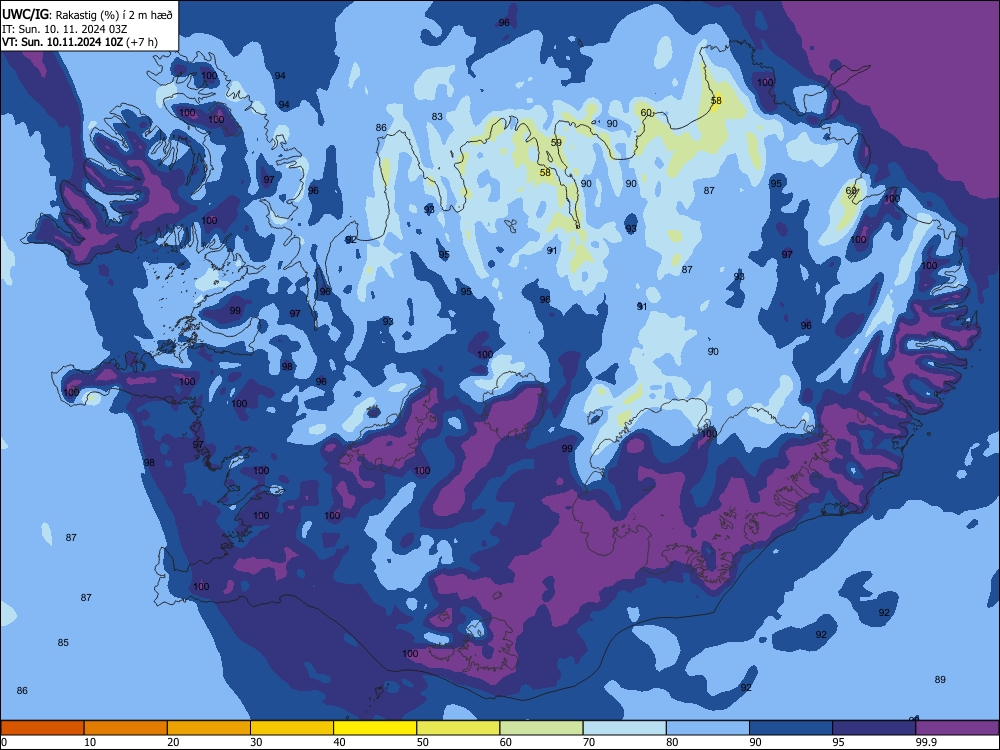The height and width of the screenshot is (750, 1000).
Task: Pick the light orange 20–30 legend swatch
Action: coord(209,728)
